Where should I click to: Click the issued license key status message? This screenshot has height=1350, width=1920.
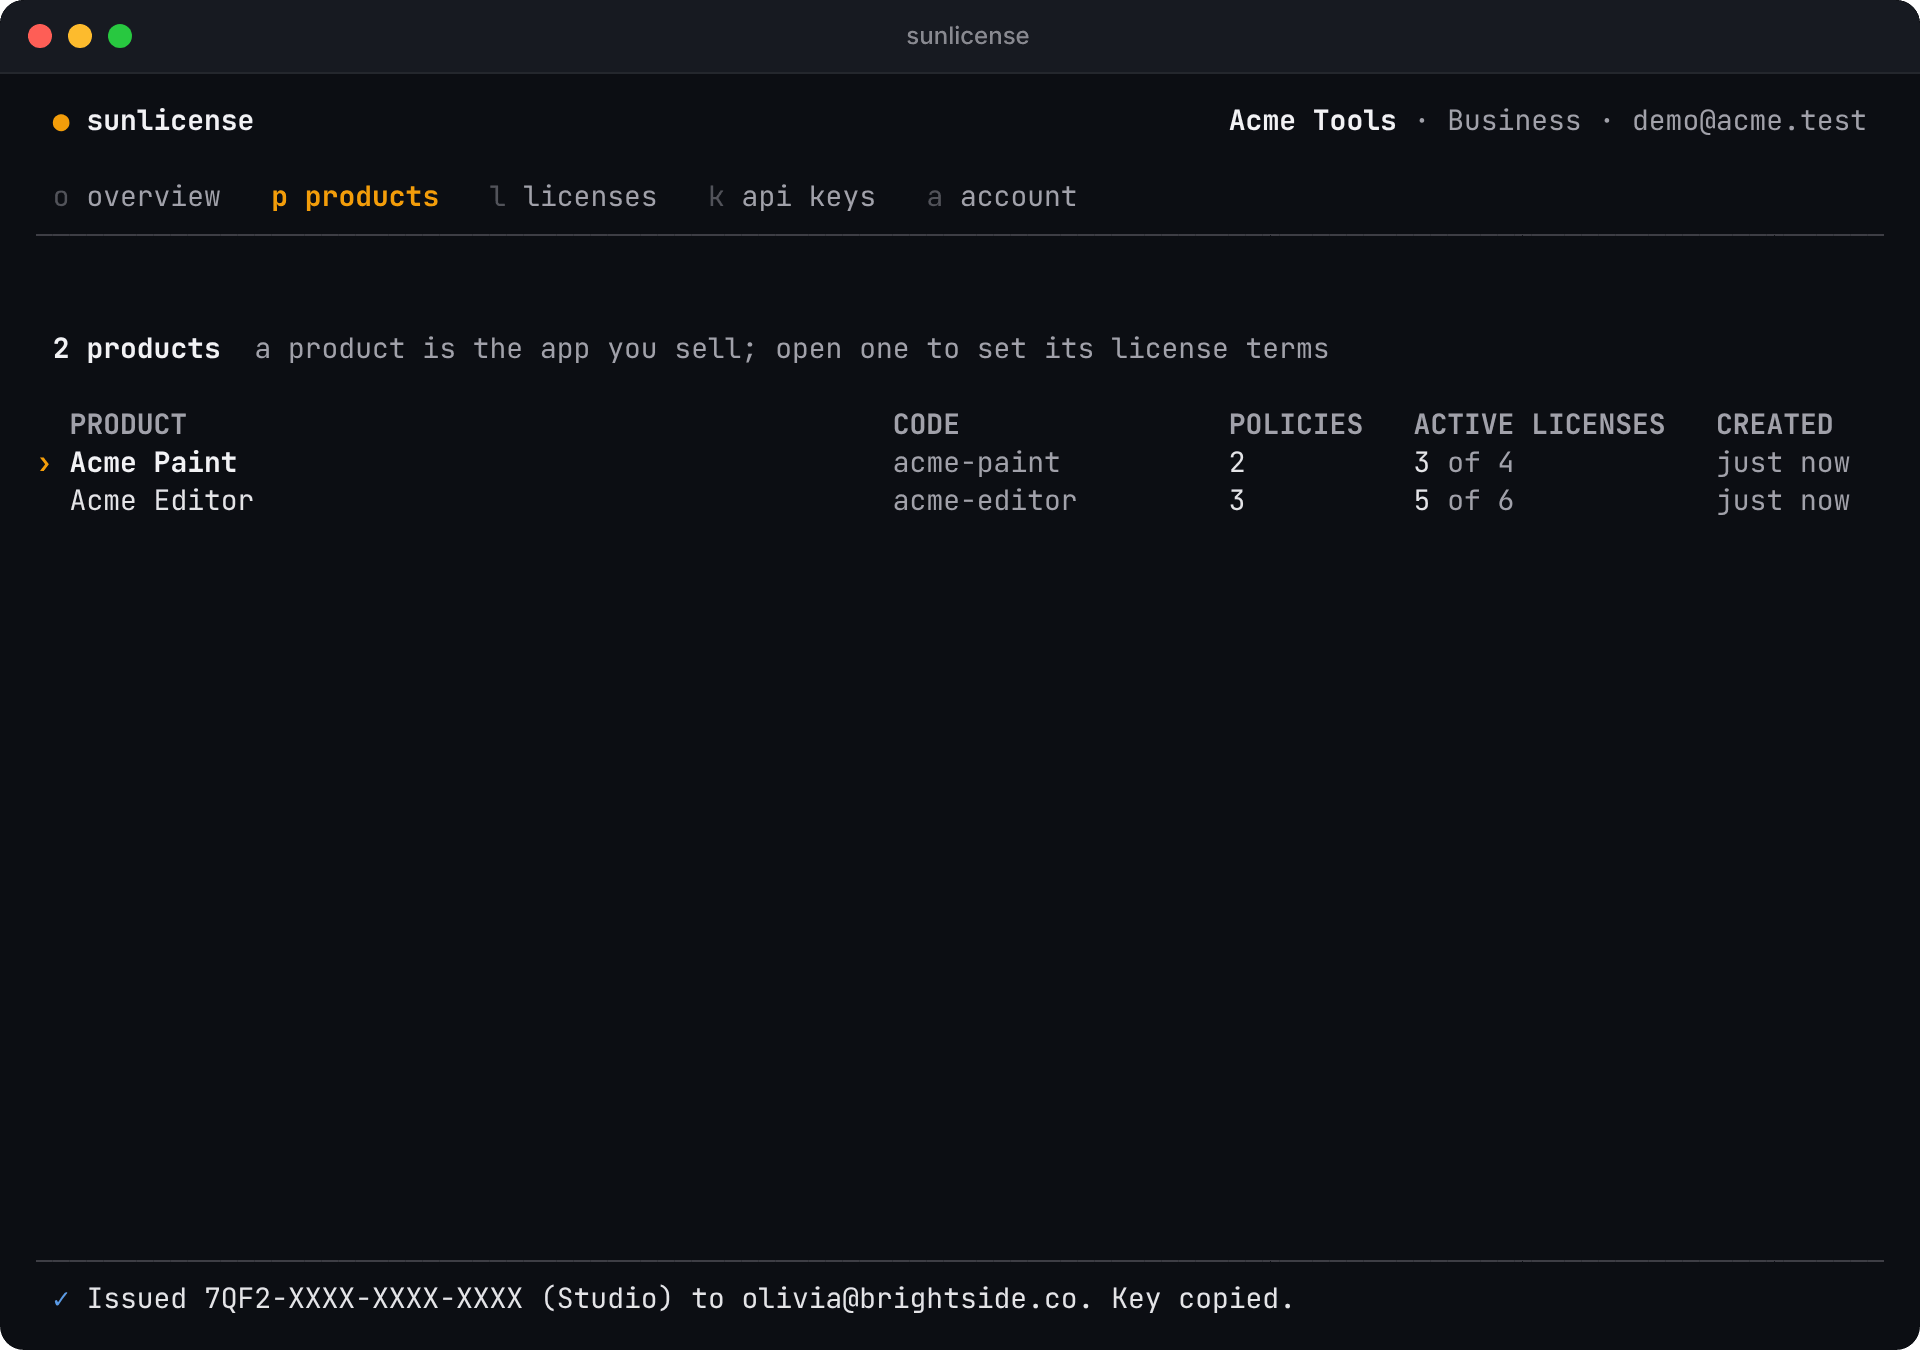(690, 1299)
